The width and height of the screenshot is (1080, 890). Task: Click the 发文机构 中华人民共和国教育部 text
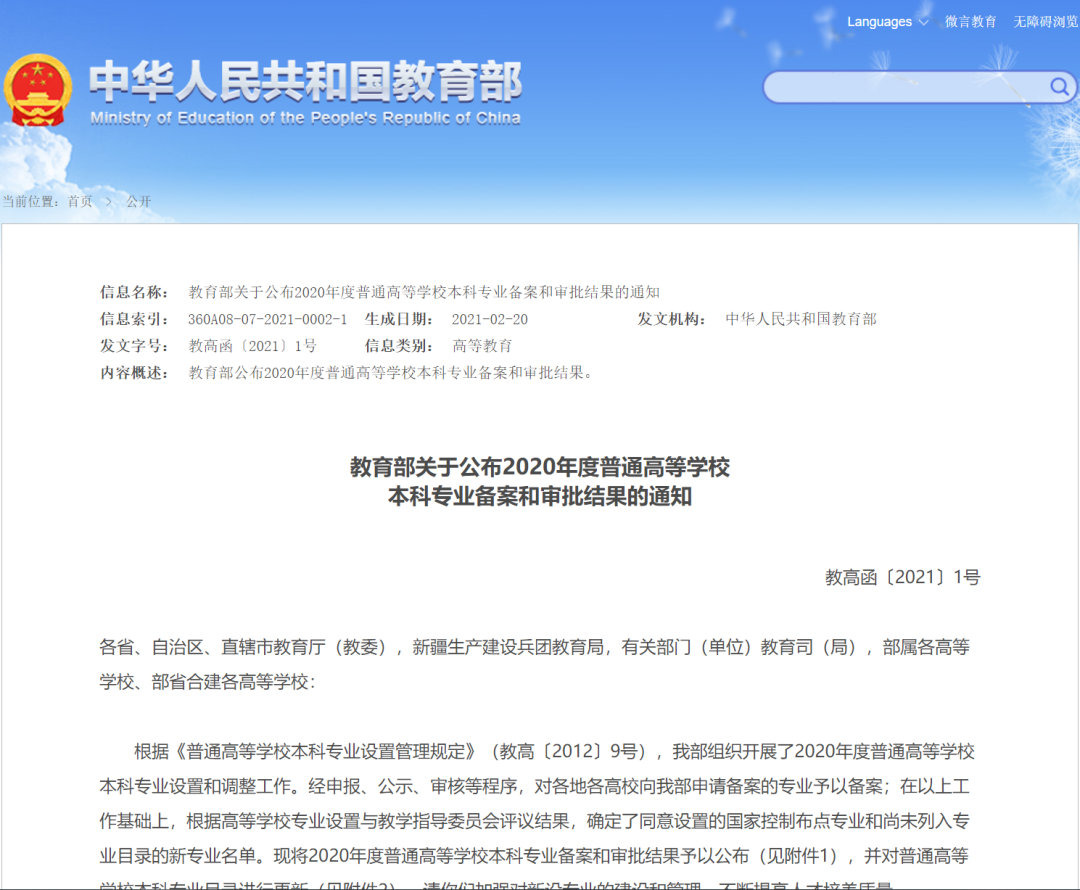802,320
